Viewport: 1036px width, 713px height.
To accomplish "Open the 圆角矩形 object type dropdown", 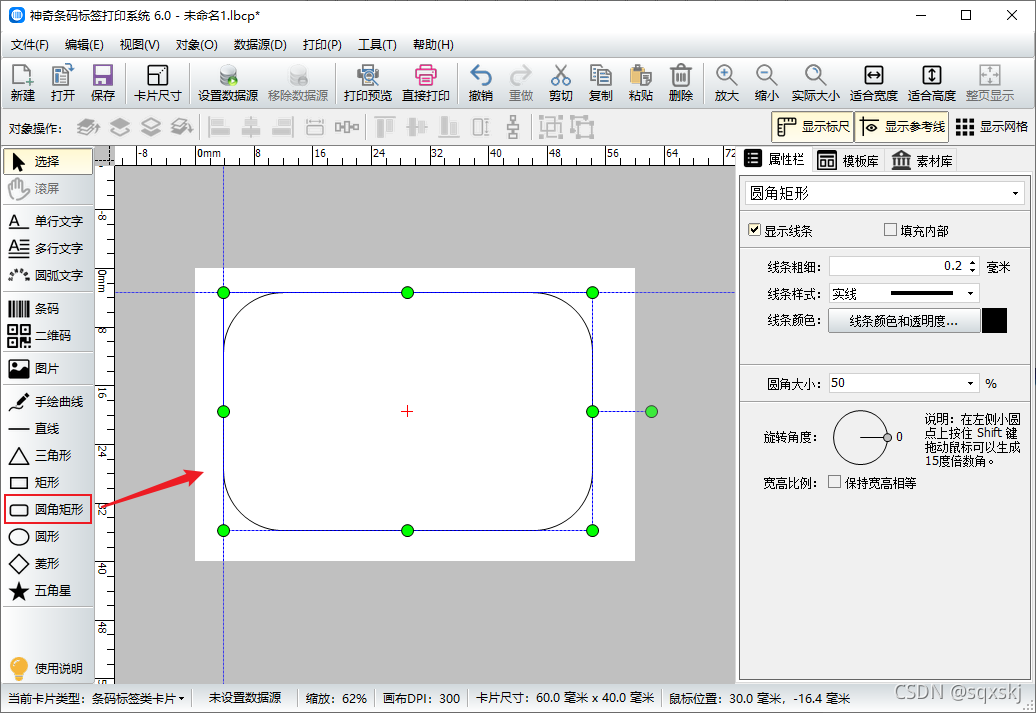I will click(x=885, y=193).
